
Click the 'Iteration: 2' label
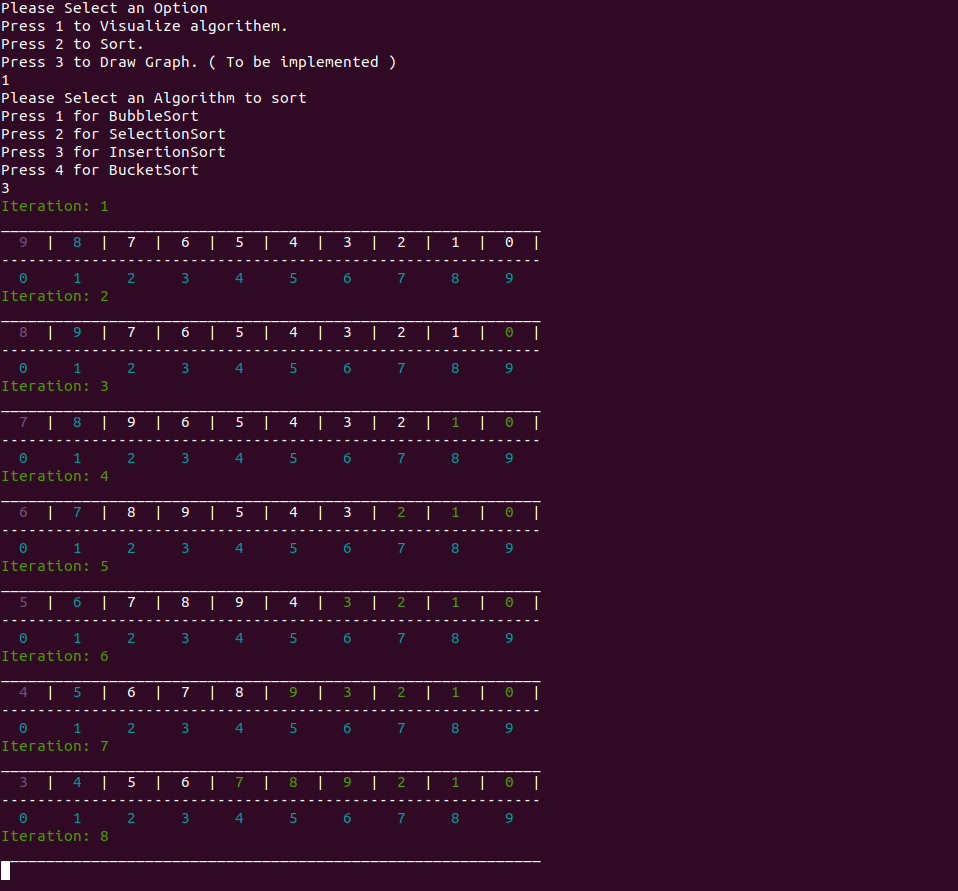coord(55,296)
